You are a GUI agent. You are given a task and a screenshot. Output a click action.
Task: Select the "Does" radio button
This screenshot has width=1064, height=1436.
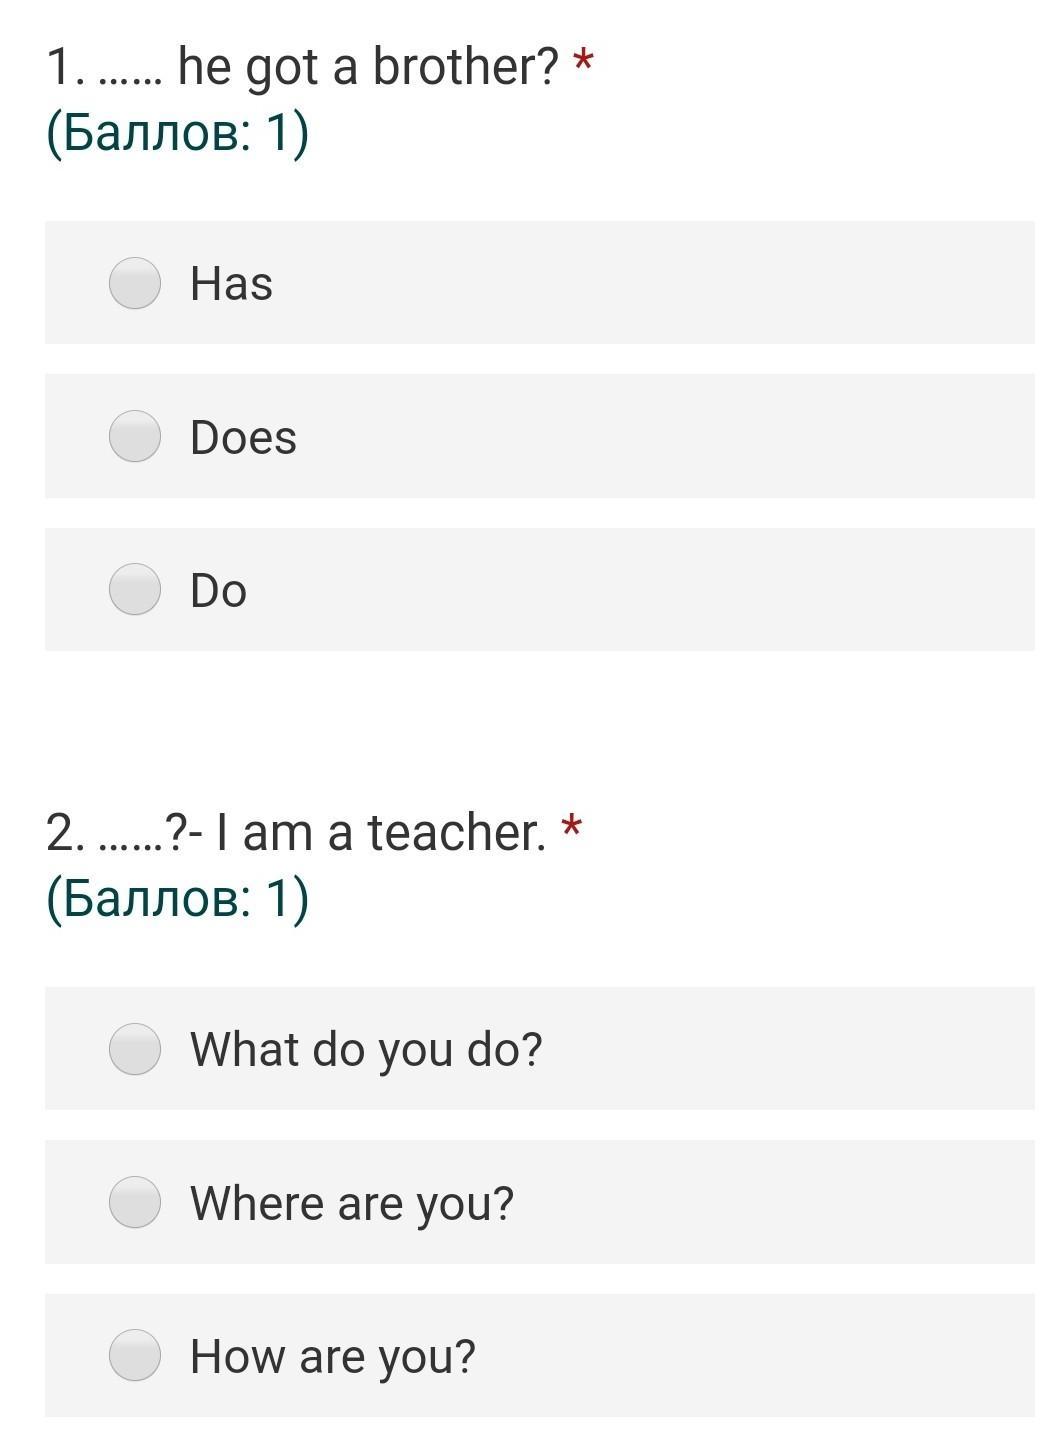pyautogui.click(x=135, y=436)
